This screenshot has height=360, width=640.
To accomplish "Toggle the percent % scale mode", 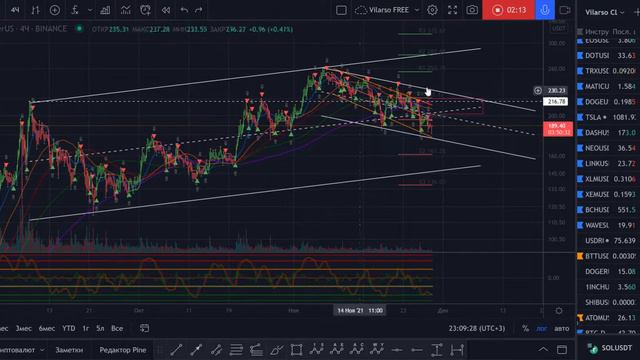I will 525,328.
